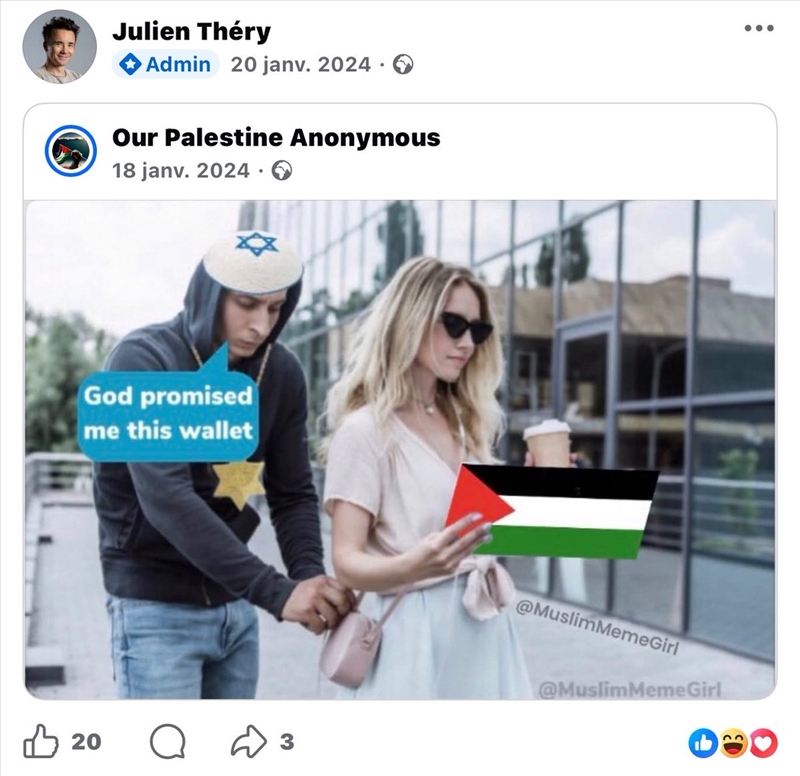Click the Julien Théry name link
The height and width of the screenshot is (776, 800).
click(191, 31)
